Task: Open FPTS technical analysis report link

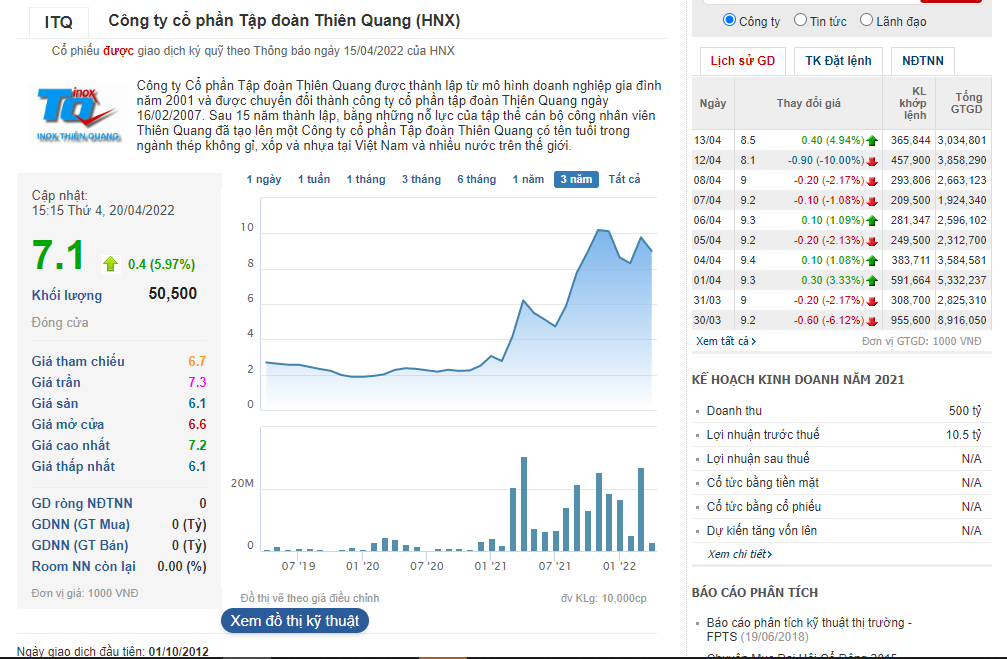Action: pyautogui.click(x=809, y=629)
